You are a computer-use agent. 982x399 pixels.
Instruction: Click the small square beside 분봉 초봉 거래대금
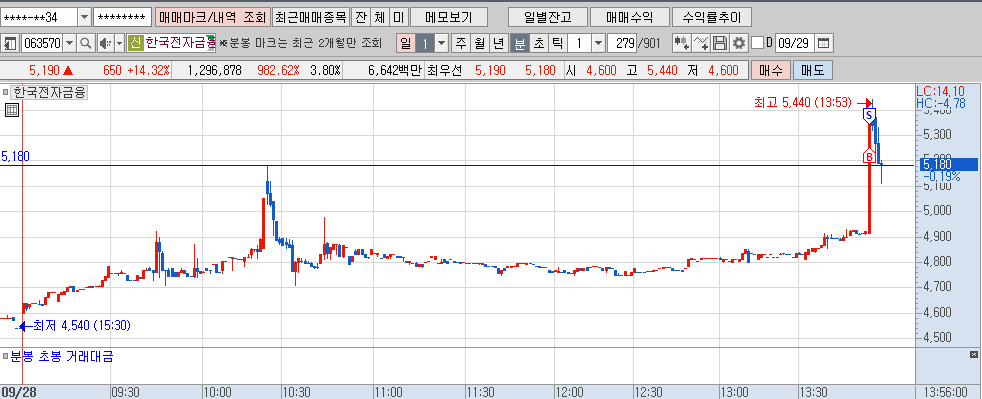pyautogui.click(x=6, y=356)
